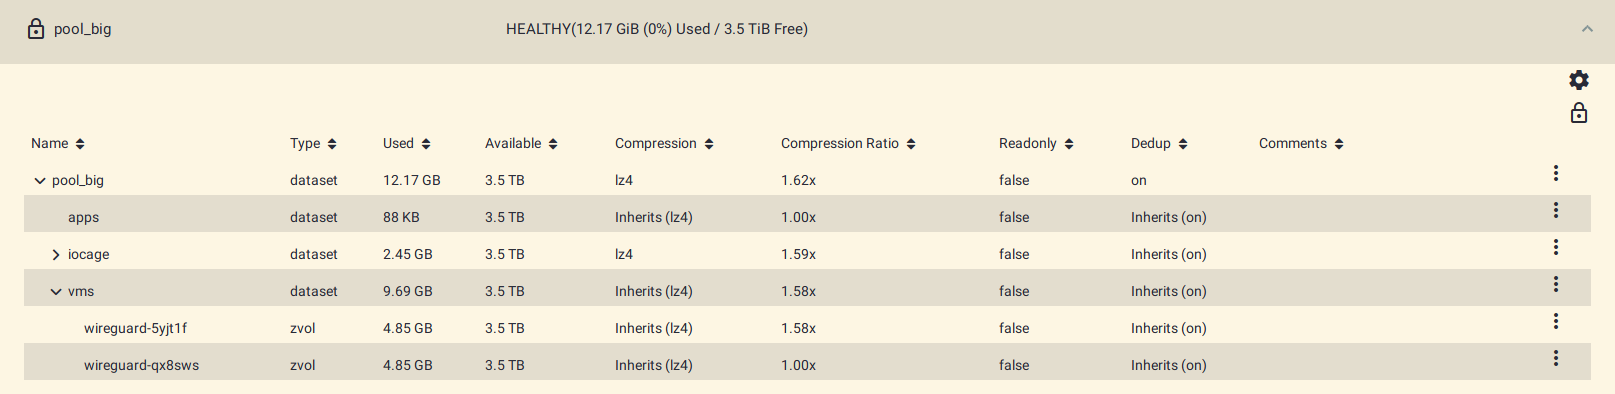This screenshot has width=1615, height=394.
Task: Sort table by Used column
Action: coord(407,144)
